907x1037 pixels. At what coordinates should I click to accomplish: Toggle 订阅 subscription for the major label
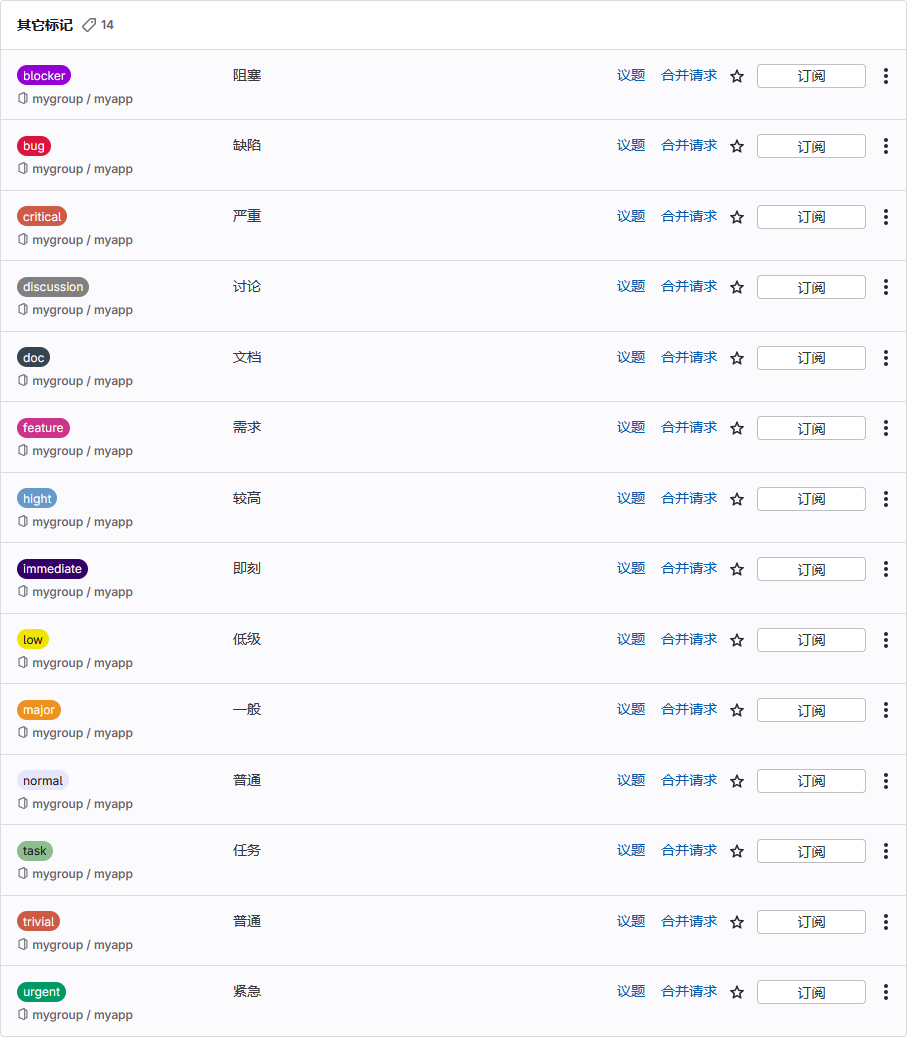pos(811,710)
